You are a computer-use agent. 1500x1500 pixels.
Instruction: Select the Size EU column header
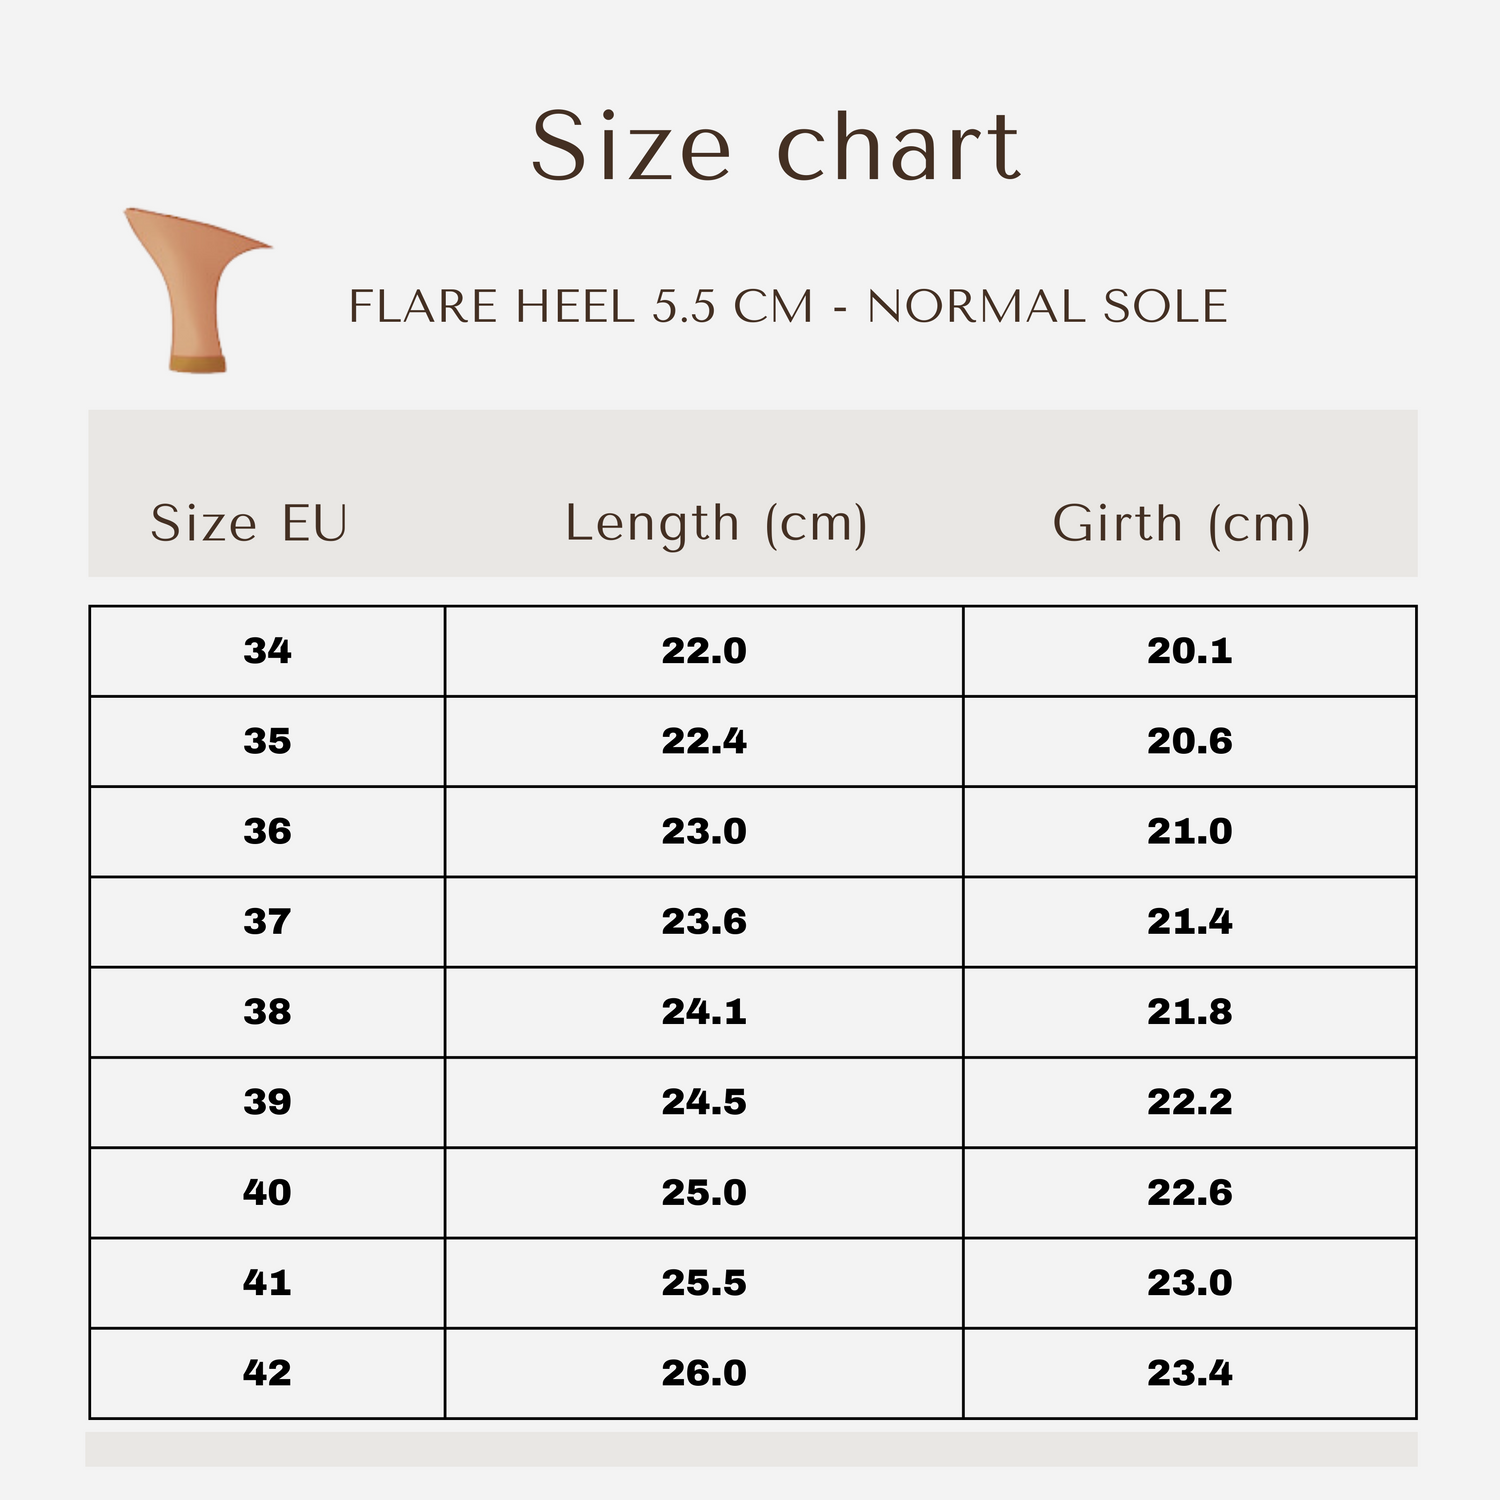[x=249, y=523]
